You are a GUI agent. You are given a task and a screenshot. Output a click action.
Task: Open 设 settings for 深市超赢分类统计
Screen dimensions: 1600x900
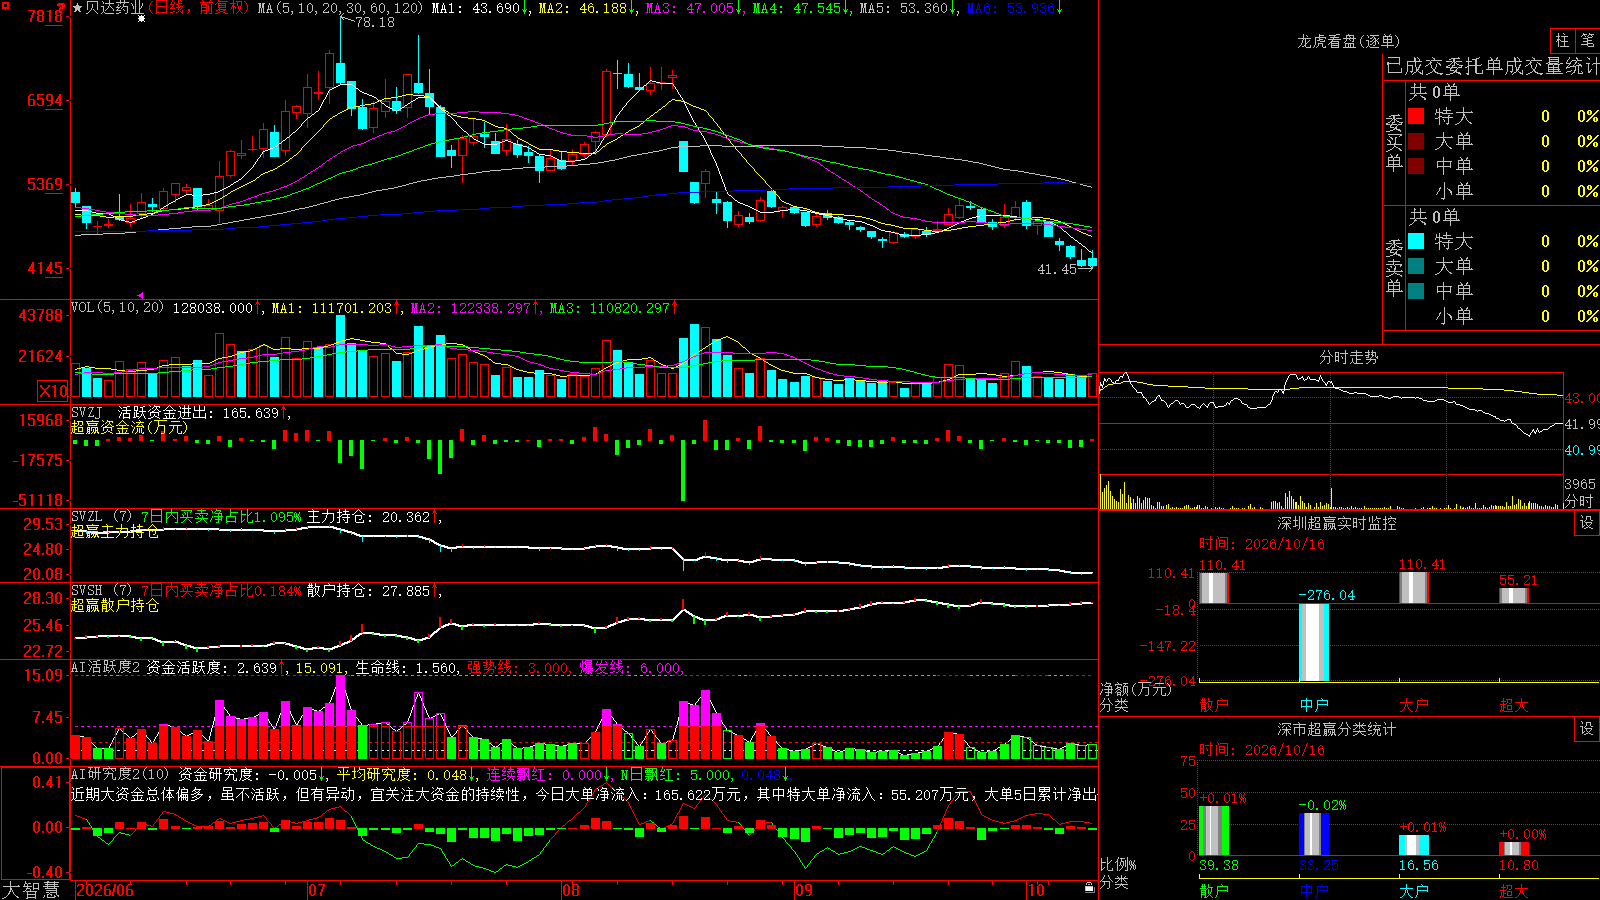(x=1587, y=729)
